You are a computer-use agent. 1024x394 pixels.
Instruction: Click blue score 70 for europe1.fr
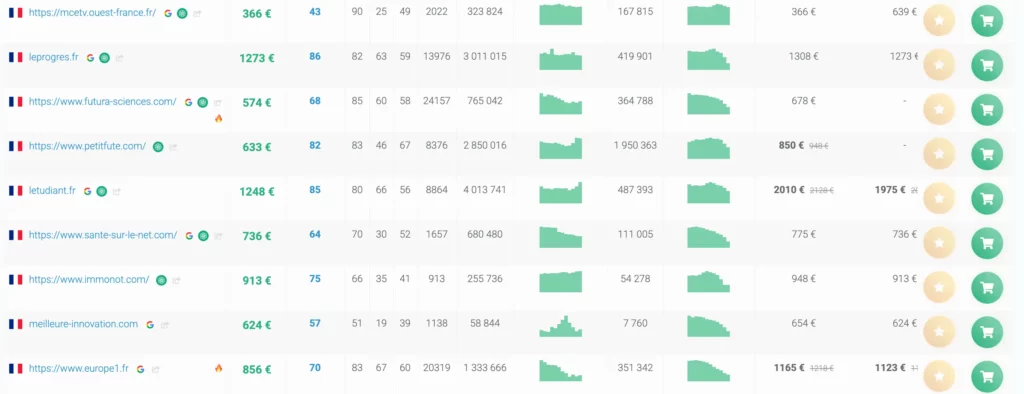tap(315, 367)
